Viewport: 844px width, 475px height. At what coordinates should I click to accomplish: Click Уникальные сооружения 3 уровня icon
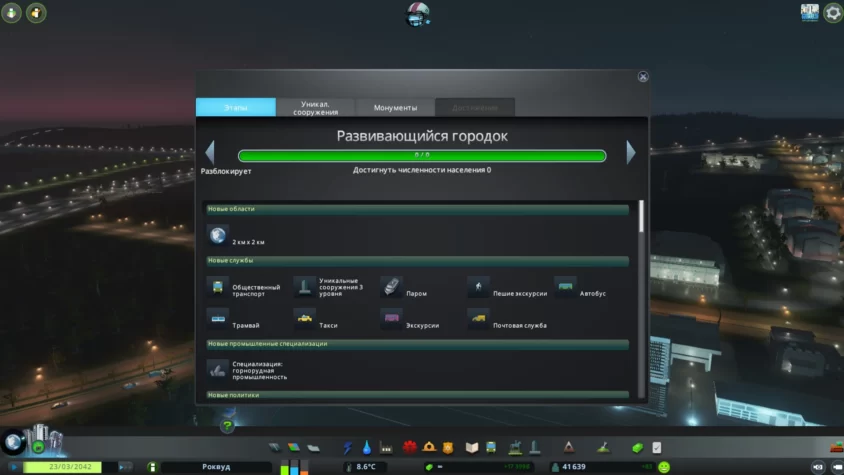click(x=305, y=287)
